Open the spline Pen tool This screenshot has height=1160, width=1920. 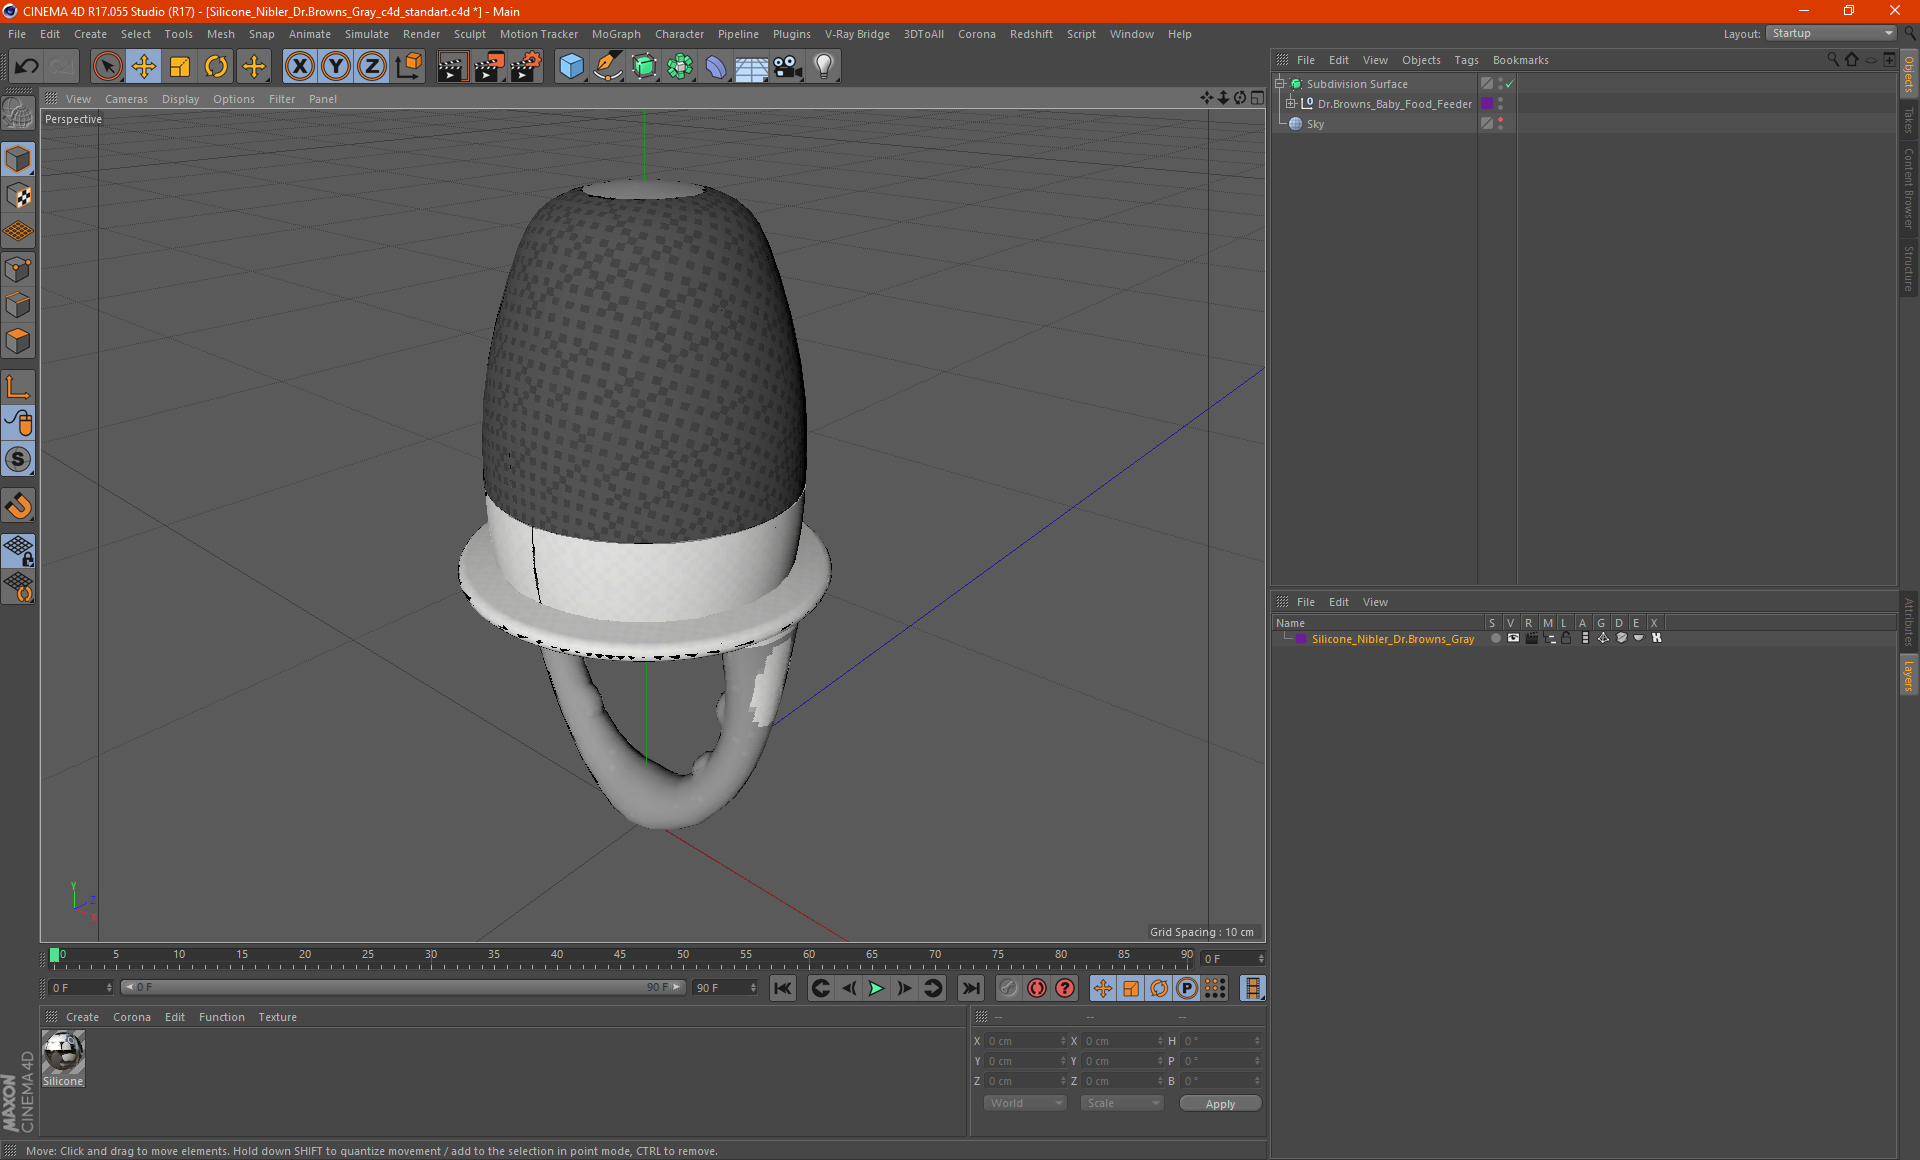click(x=608, y=67)
